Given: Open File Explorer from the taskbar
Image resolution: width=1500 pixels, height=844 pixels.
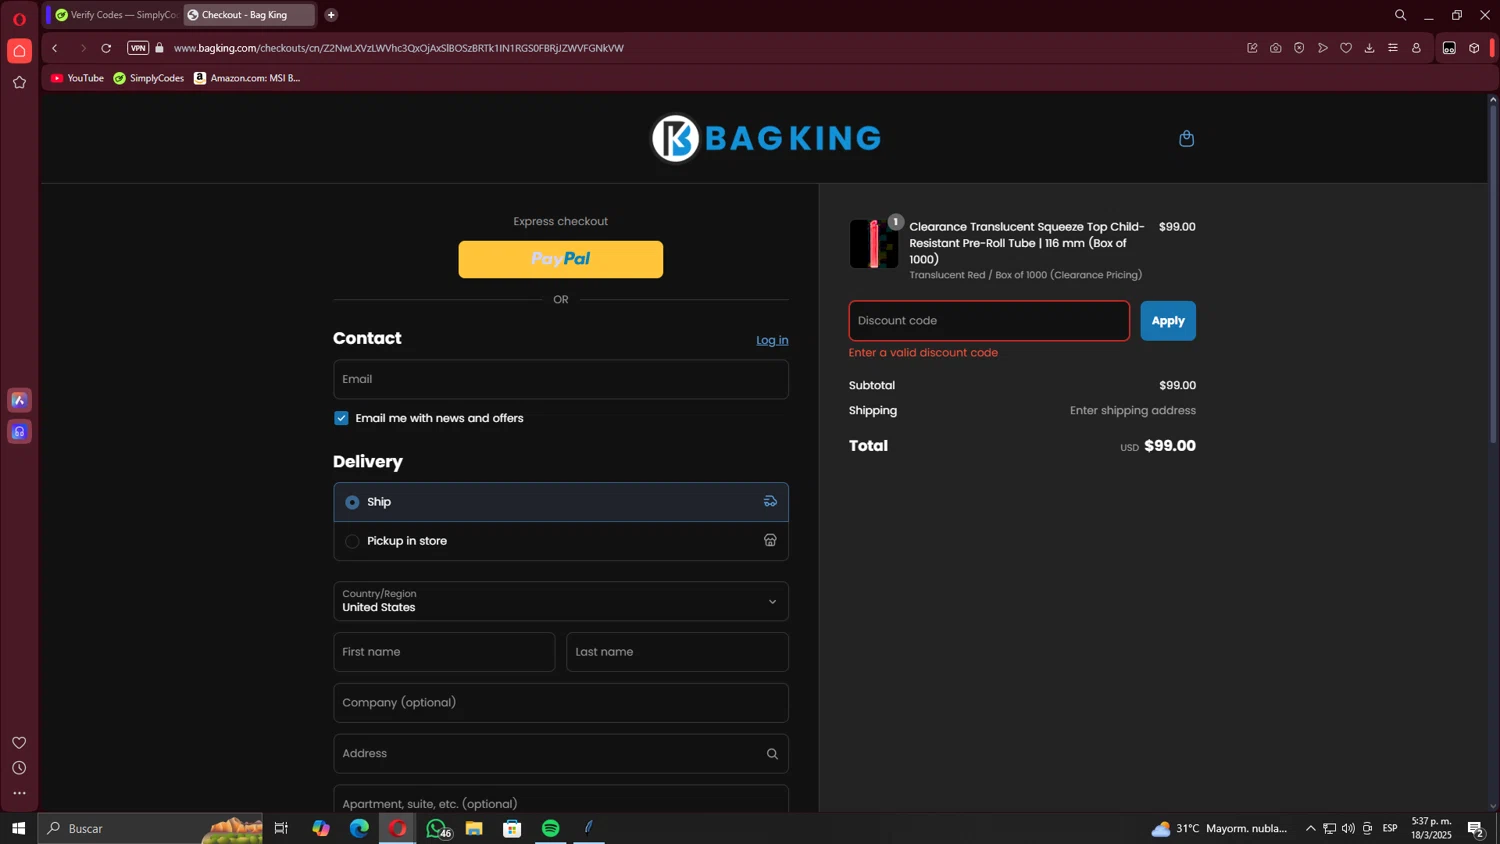Looking at the screenshot, I should point(474,828).
